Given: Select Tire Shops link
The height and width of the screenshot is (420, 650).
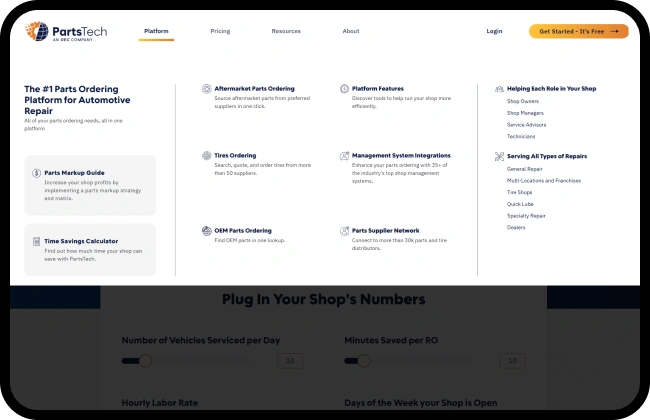Looking at the screenshot, I should (x=519, y=192).
